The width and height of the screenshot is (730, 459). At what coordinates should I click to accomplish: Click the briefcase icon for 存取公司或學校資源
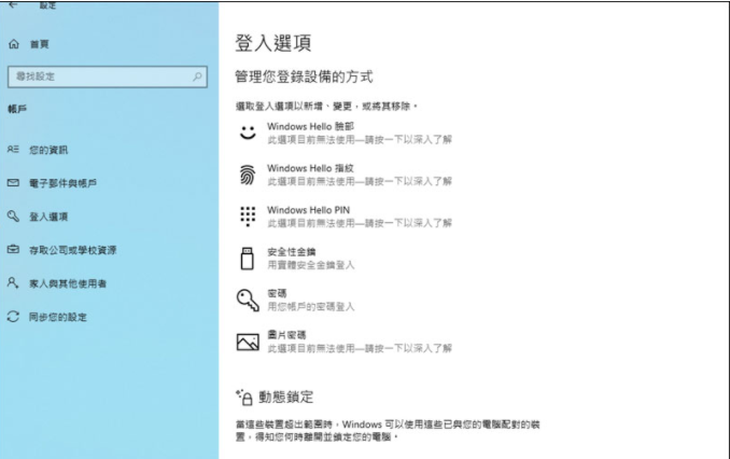pos(13,250)
